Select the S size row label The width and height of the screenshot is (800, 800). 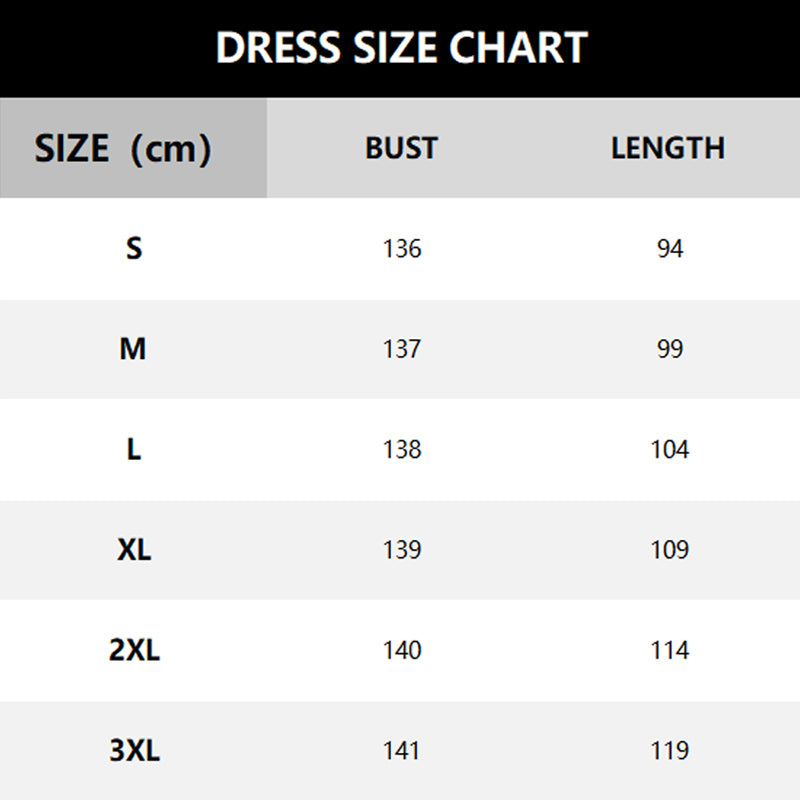click(134, 248)
